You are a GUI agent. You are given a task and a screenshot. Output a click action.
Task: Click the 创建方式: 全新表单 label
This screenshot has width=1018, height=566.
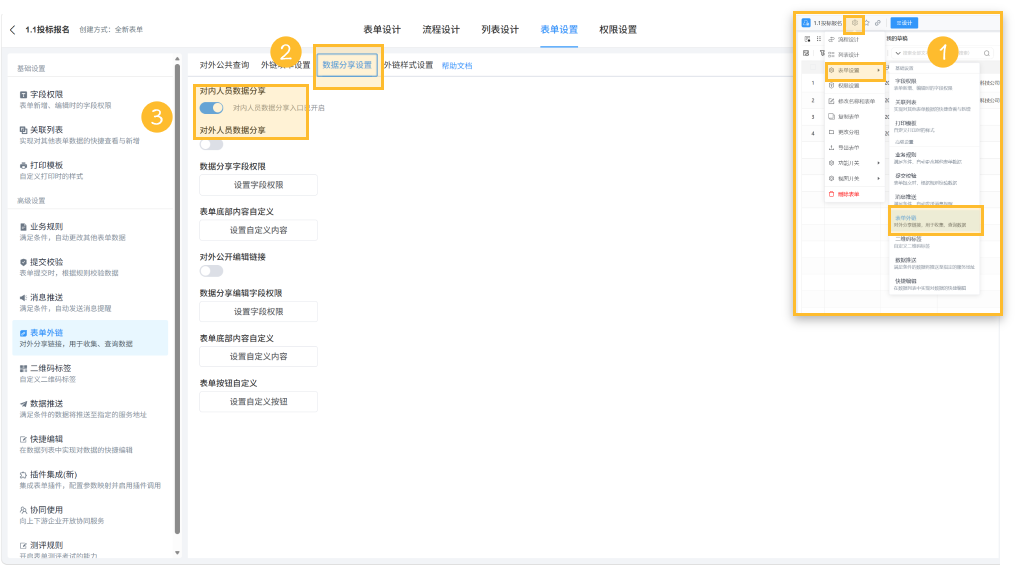[x=111, y=30]
